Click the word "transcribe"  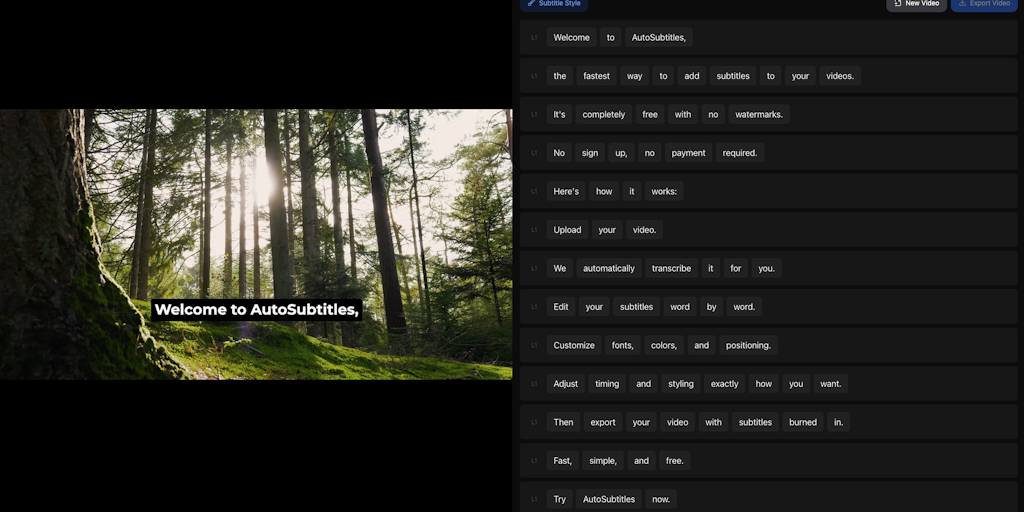pyautogui.click(x=671, y=268)
